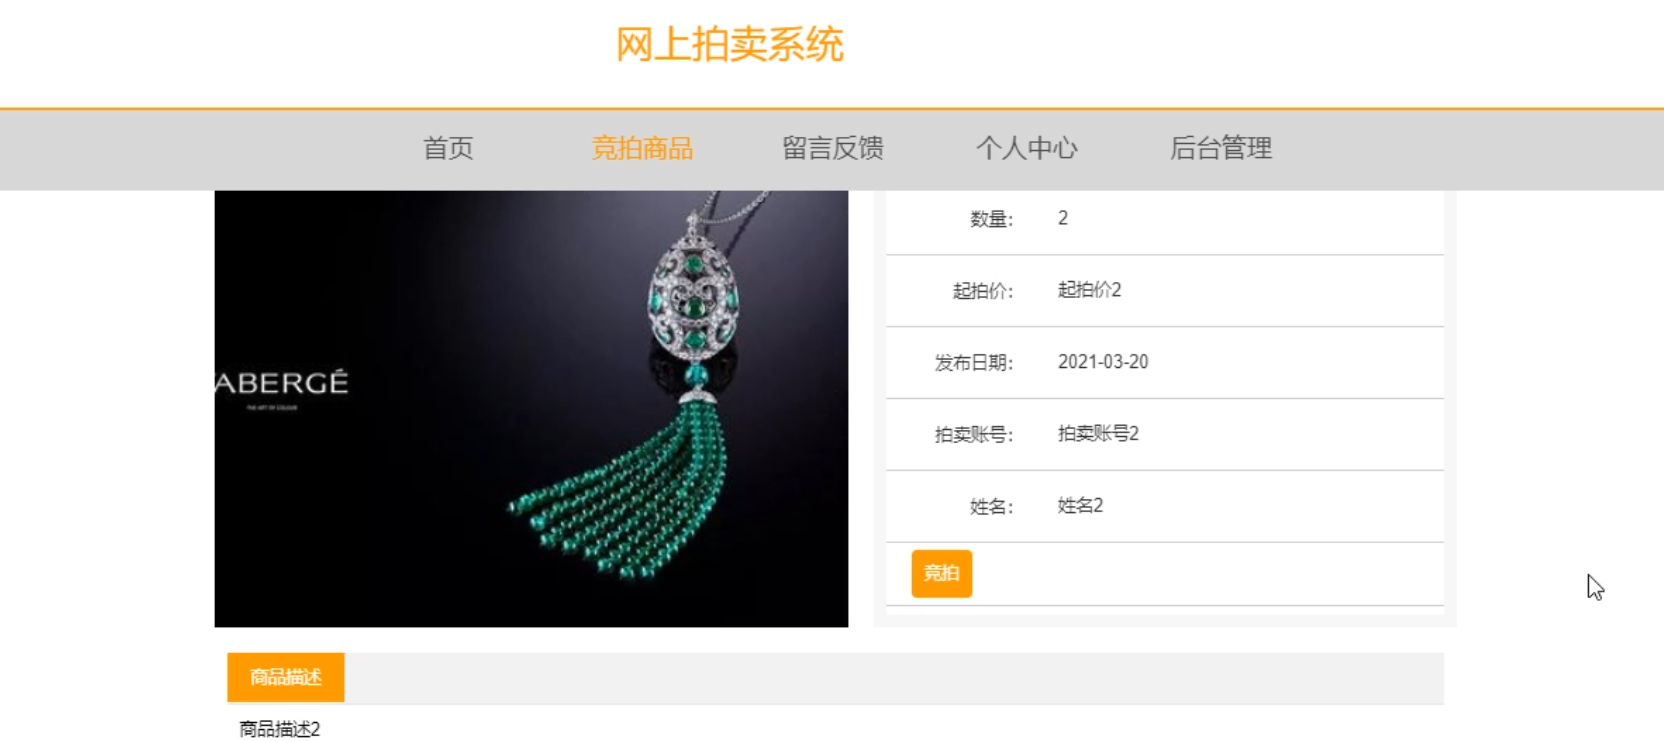The image size is (1664, 742).
Task: Click the 拍卖账号 value 拍卖账号2
Action: tap(1098, 434)
